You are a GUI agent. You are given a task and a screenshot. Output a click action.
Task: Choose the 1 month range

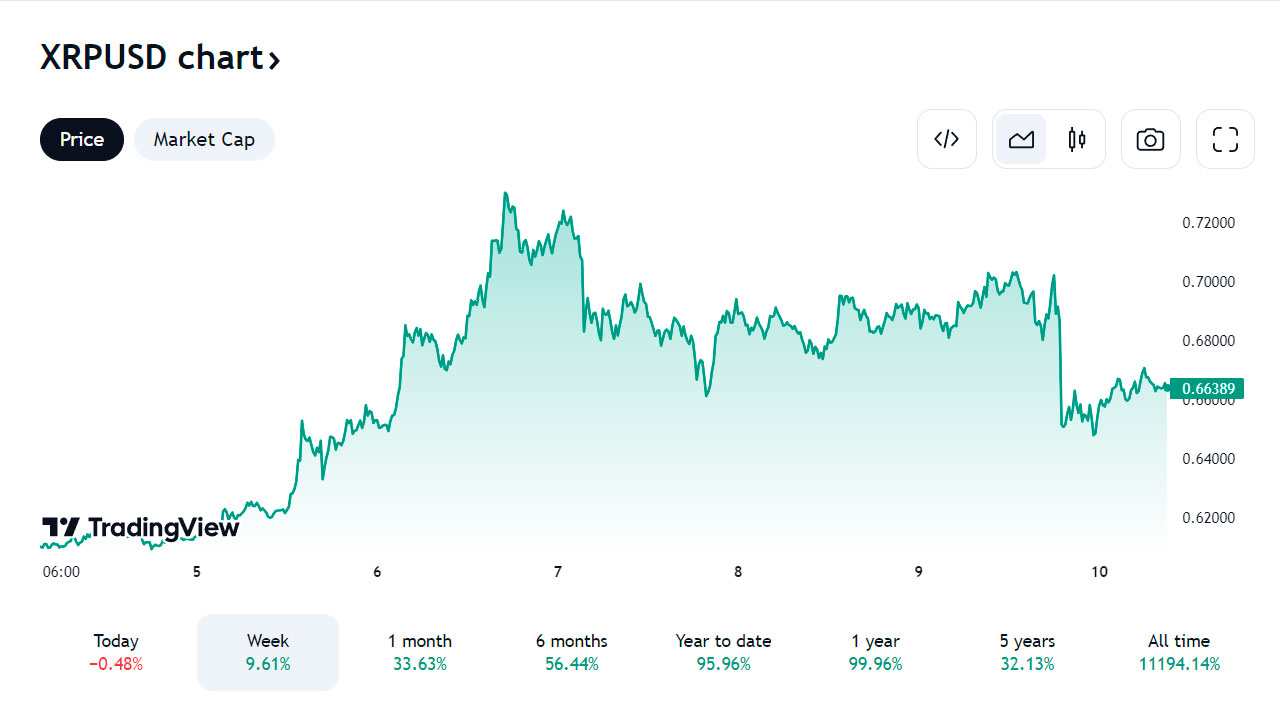pos(420,652)
